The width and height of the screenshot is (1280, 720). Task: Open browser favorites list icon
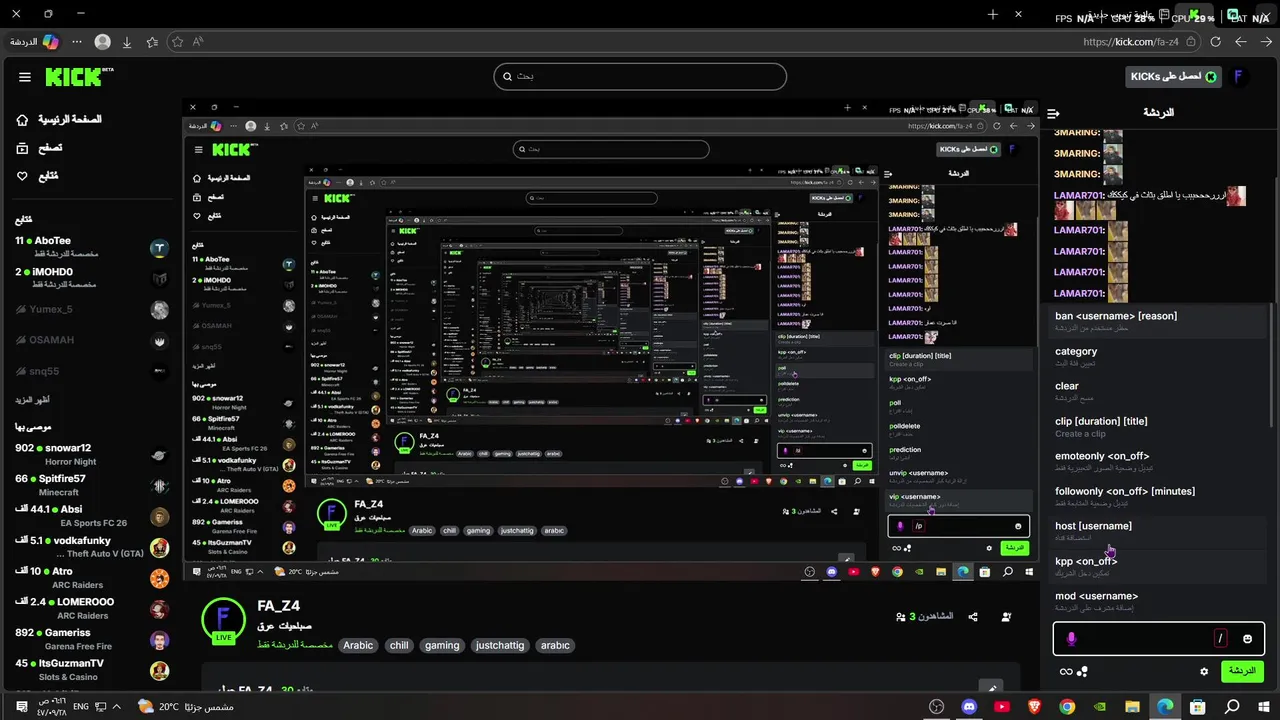(152, 42)
